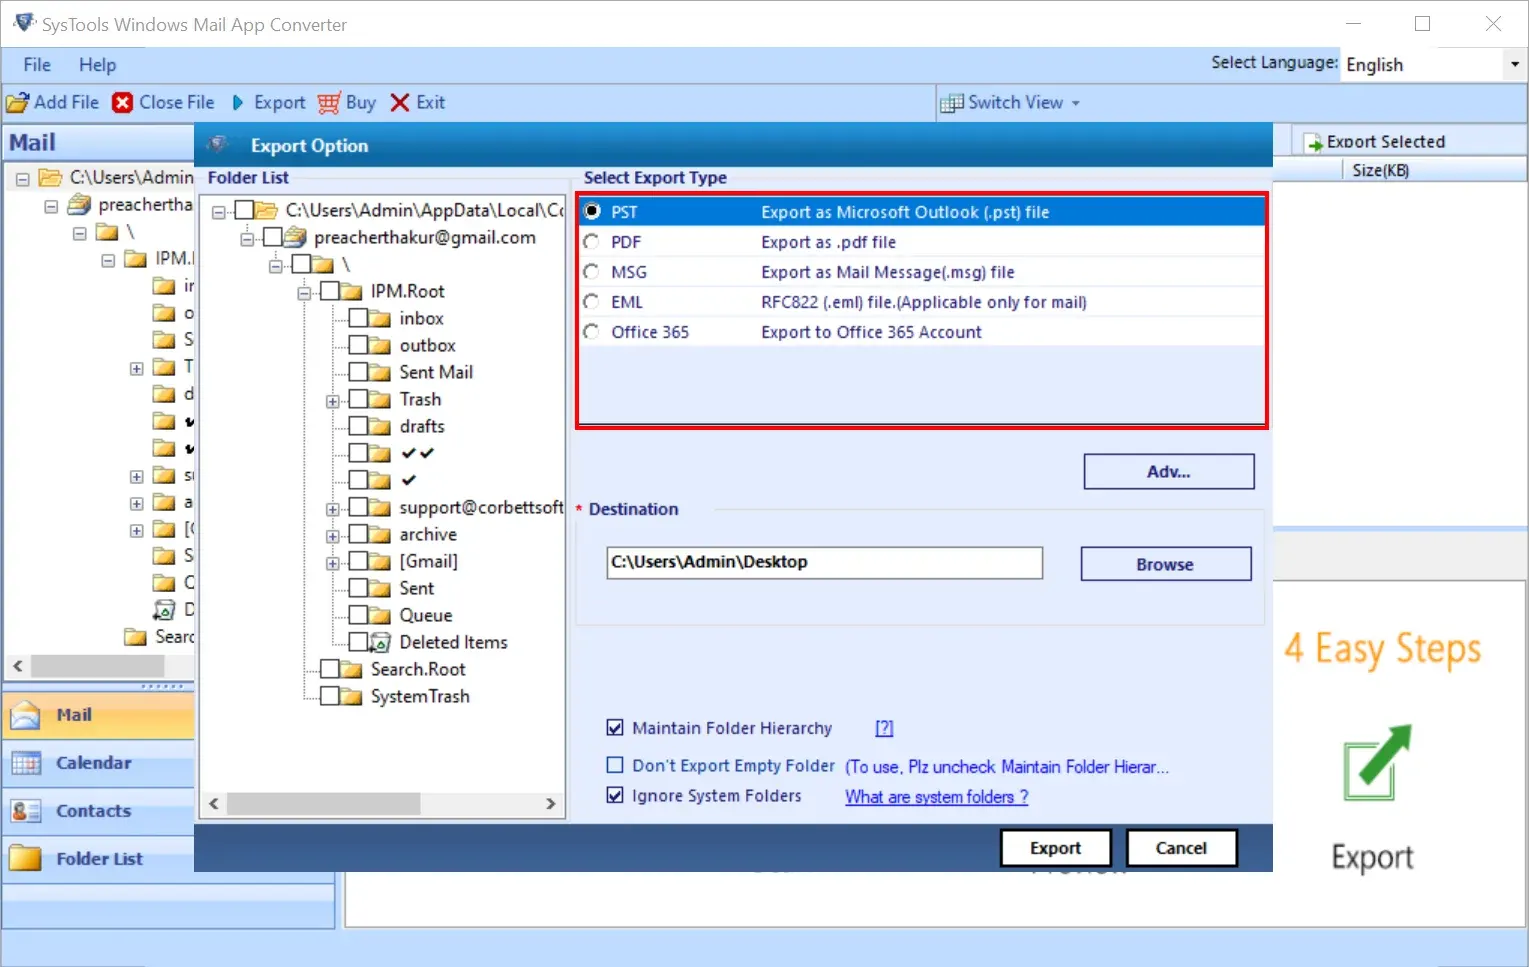Image resolution: width=1529 pixels, height=967 pixels.
Task: Select the Close File toolbar icon
Action: pos(121,102)
